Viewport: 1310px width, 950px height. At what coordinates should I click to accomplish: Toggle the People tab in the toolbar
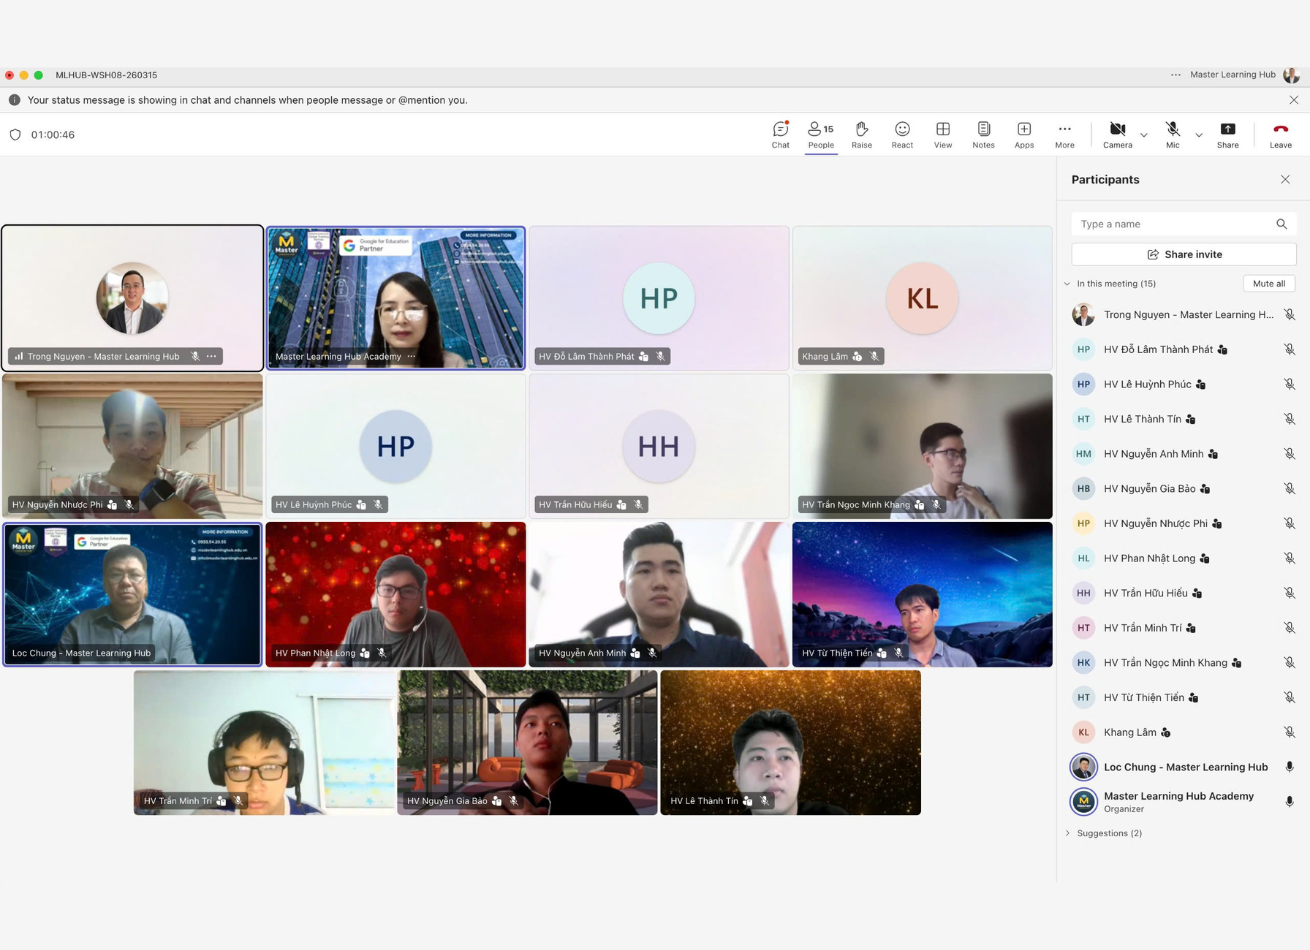(821, 134)
